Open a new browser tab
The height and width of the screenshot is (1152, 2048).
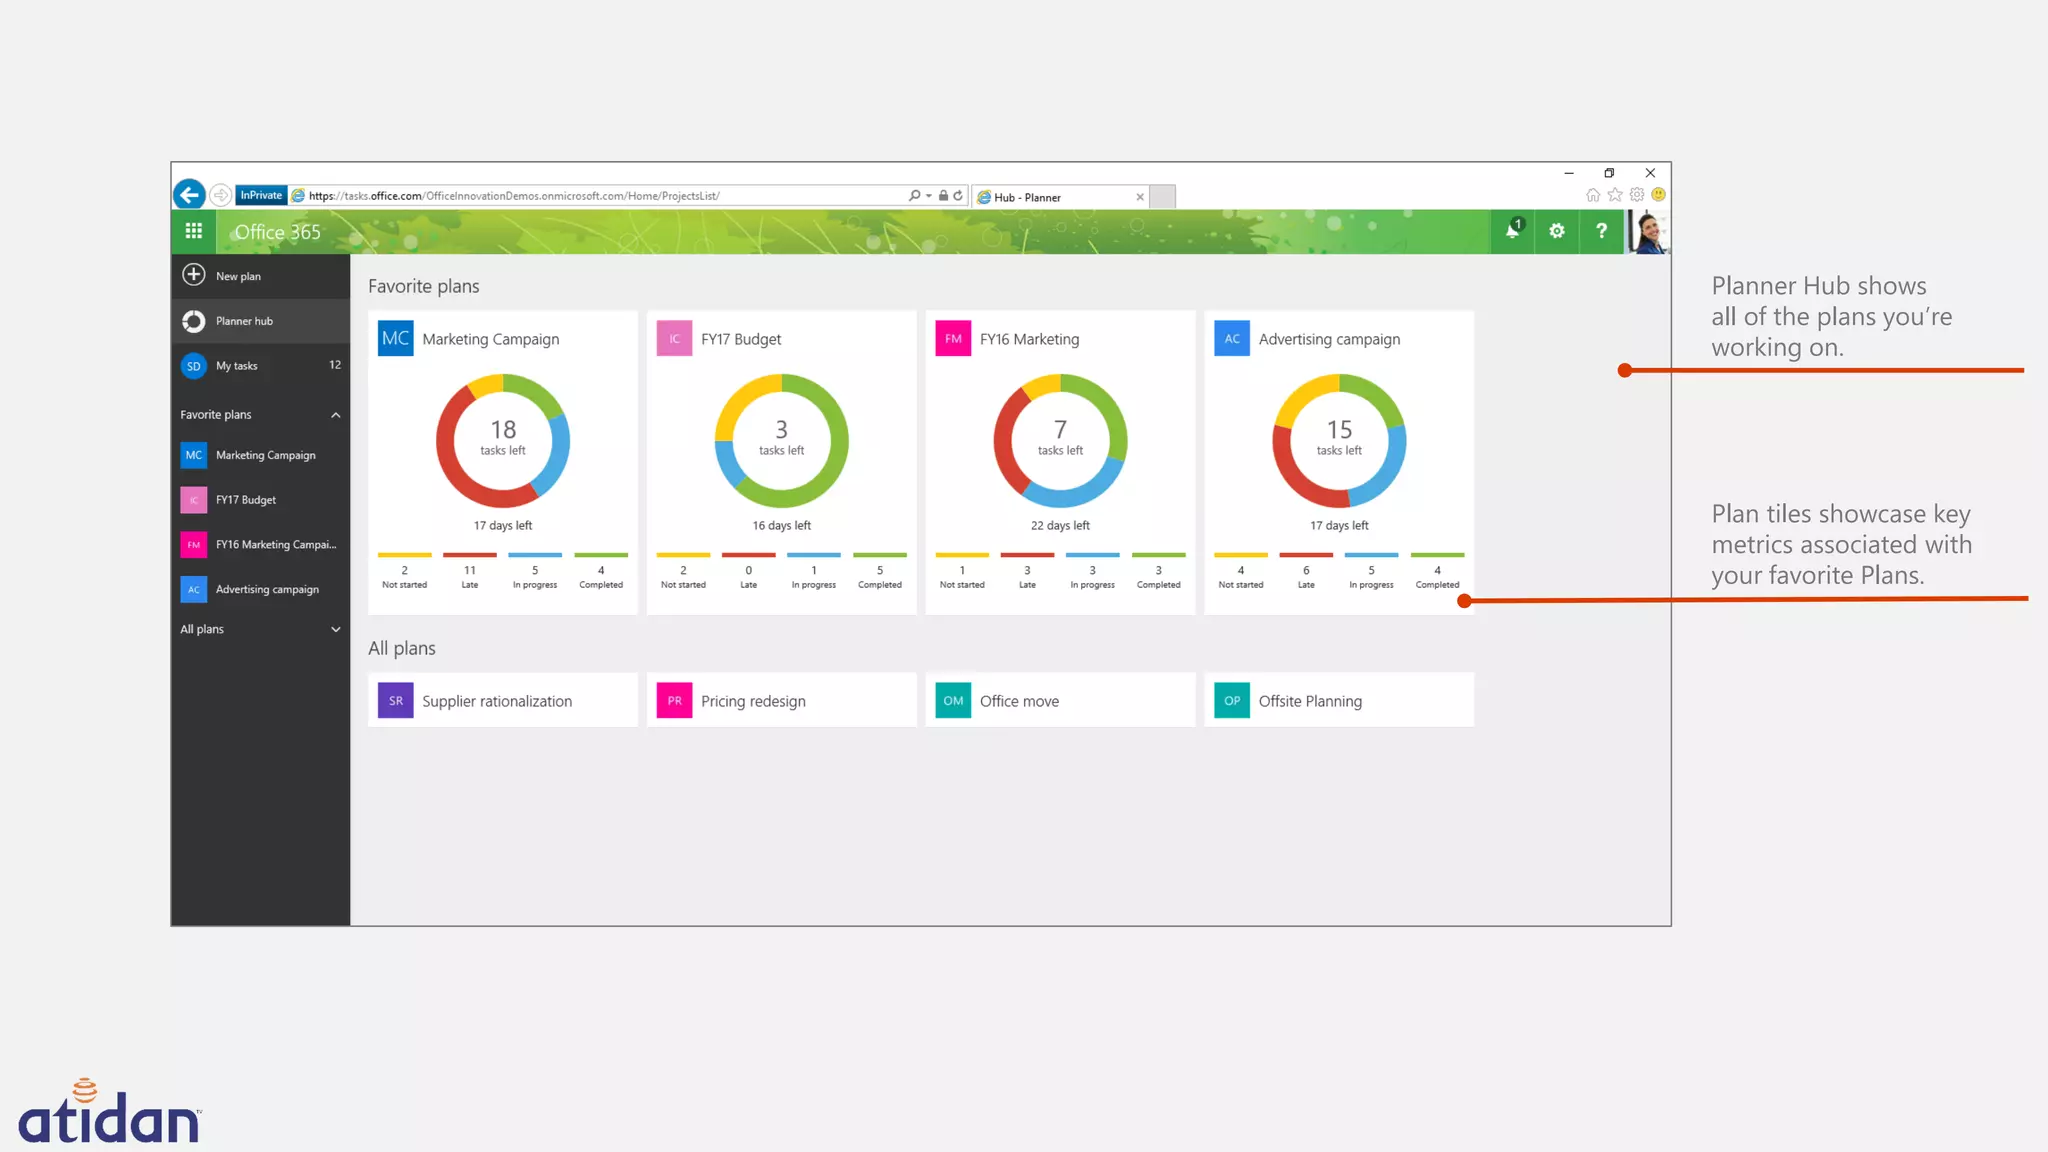pos(1162,196)
